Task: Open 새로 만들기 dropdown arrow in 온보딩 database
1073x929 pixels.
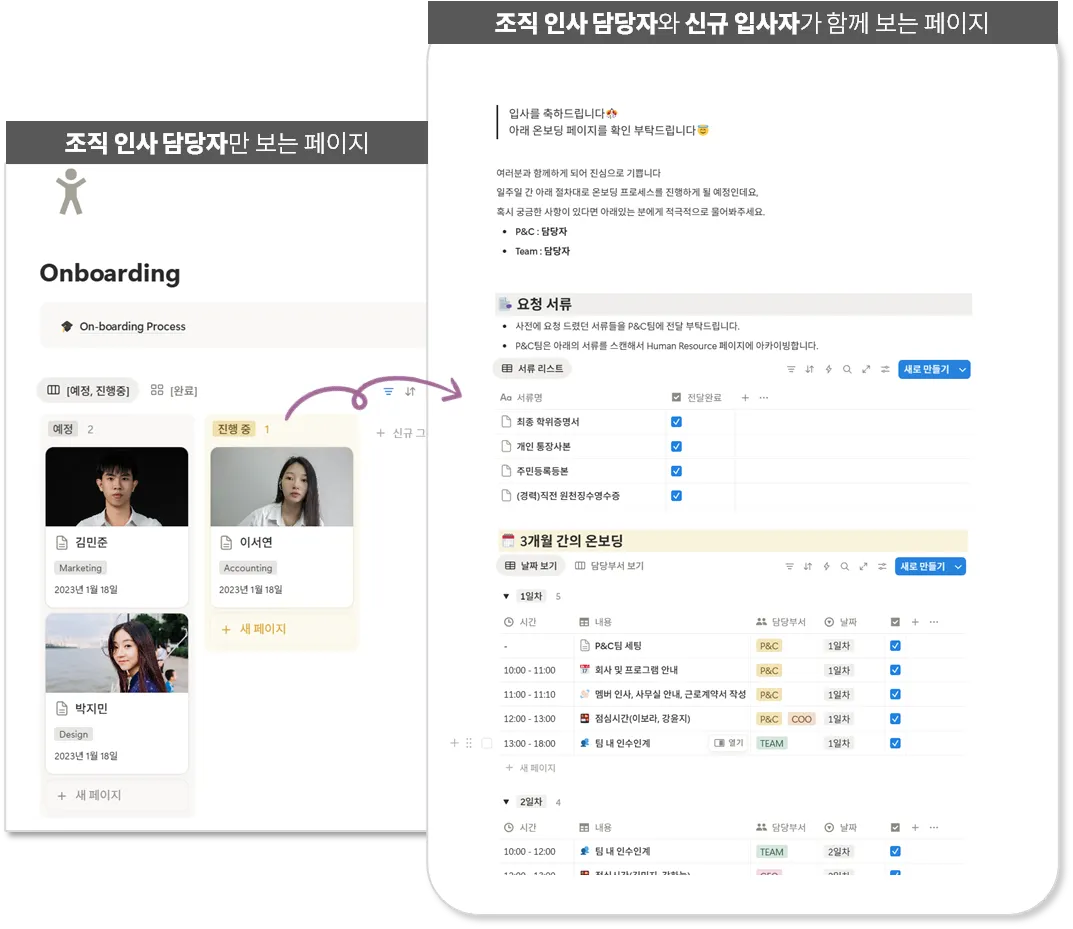Action: [959, 567]
